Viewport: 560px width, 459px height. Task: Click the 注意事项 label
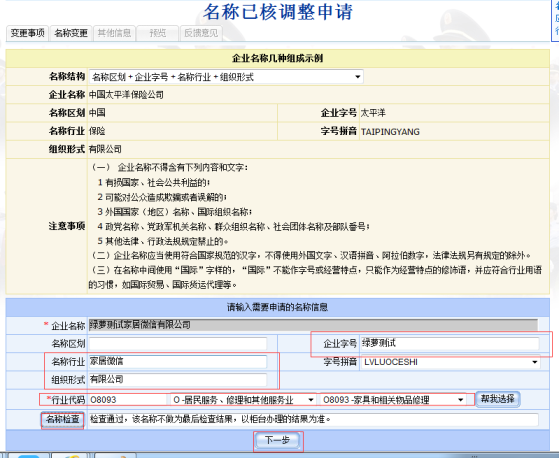point(67,226)
